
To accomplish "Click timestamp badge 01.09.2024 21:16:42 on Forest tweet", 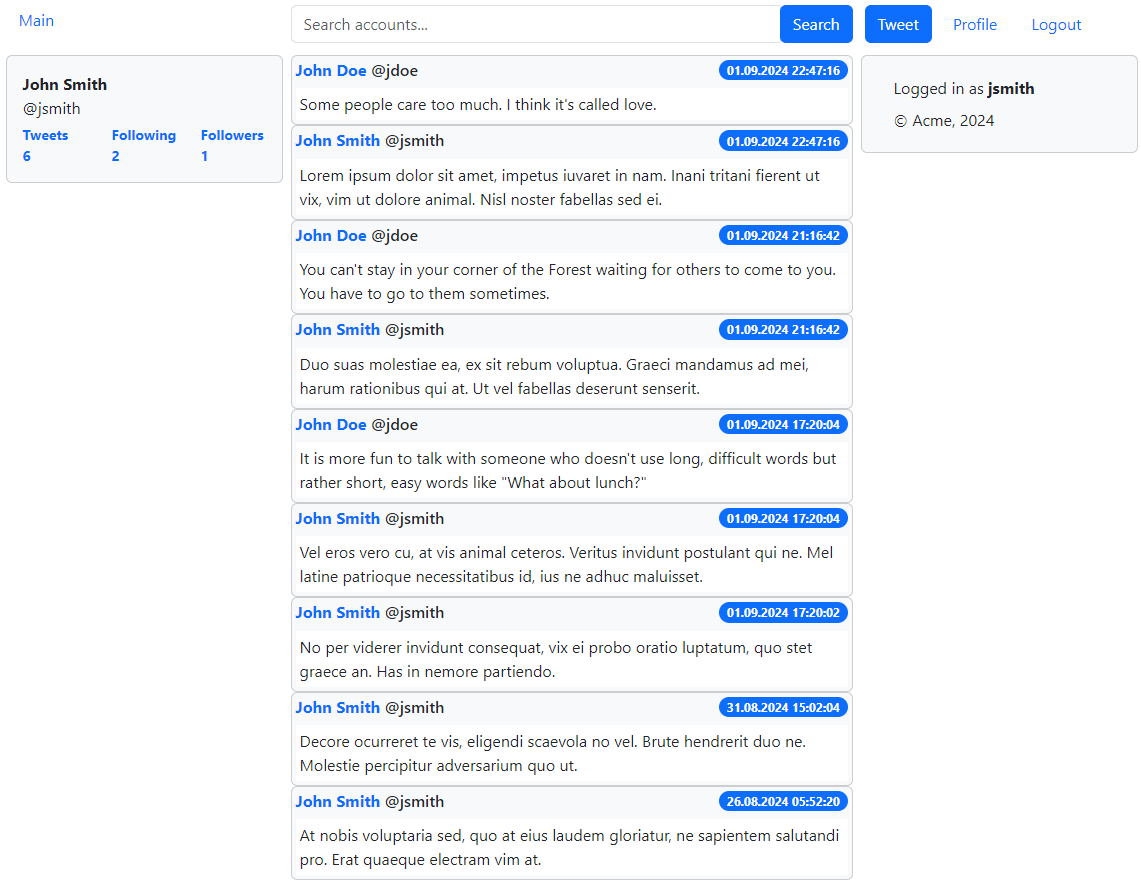I will click(x=783, y=235).
